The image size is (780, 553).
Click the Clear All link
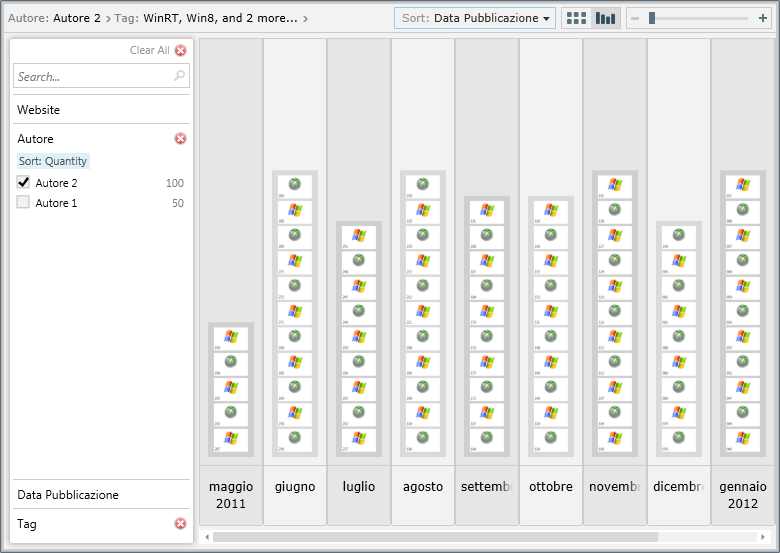coord(149,50)
